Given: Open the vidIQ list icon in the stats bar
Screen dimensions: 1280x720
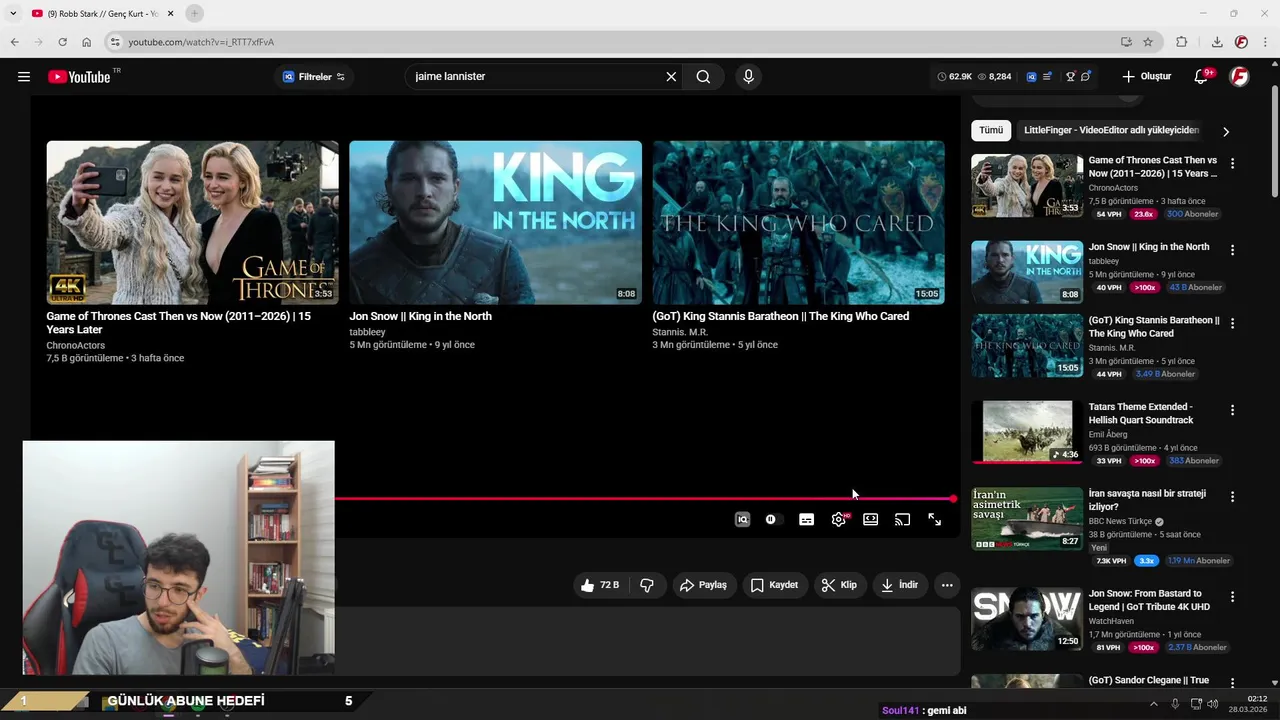Looking at the screenshot, I should click(x=1047, y=77).
